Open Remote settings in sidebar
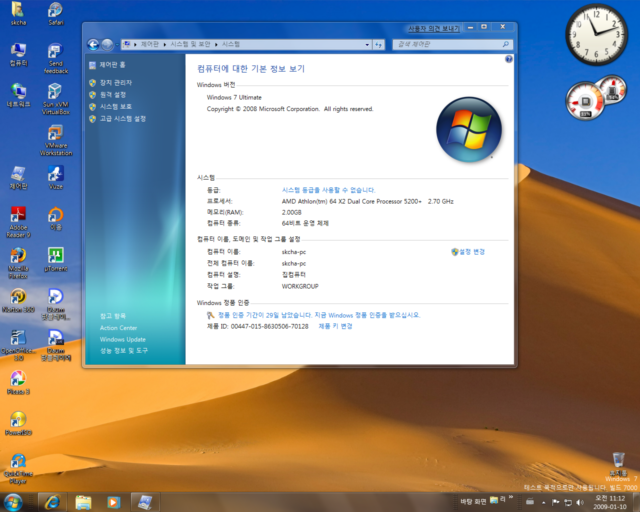This screenshot has width=640, height=512. pyautogui.click(x=113, y=95)
